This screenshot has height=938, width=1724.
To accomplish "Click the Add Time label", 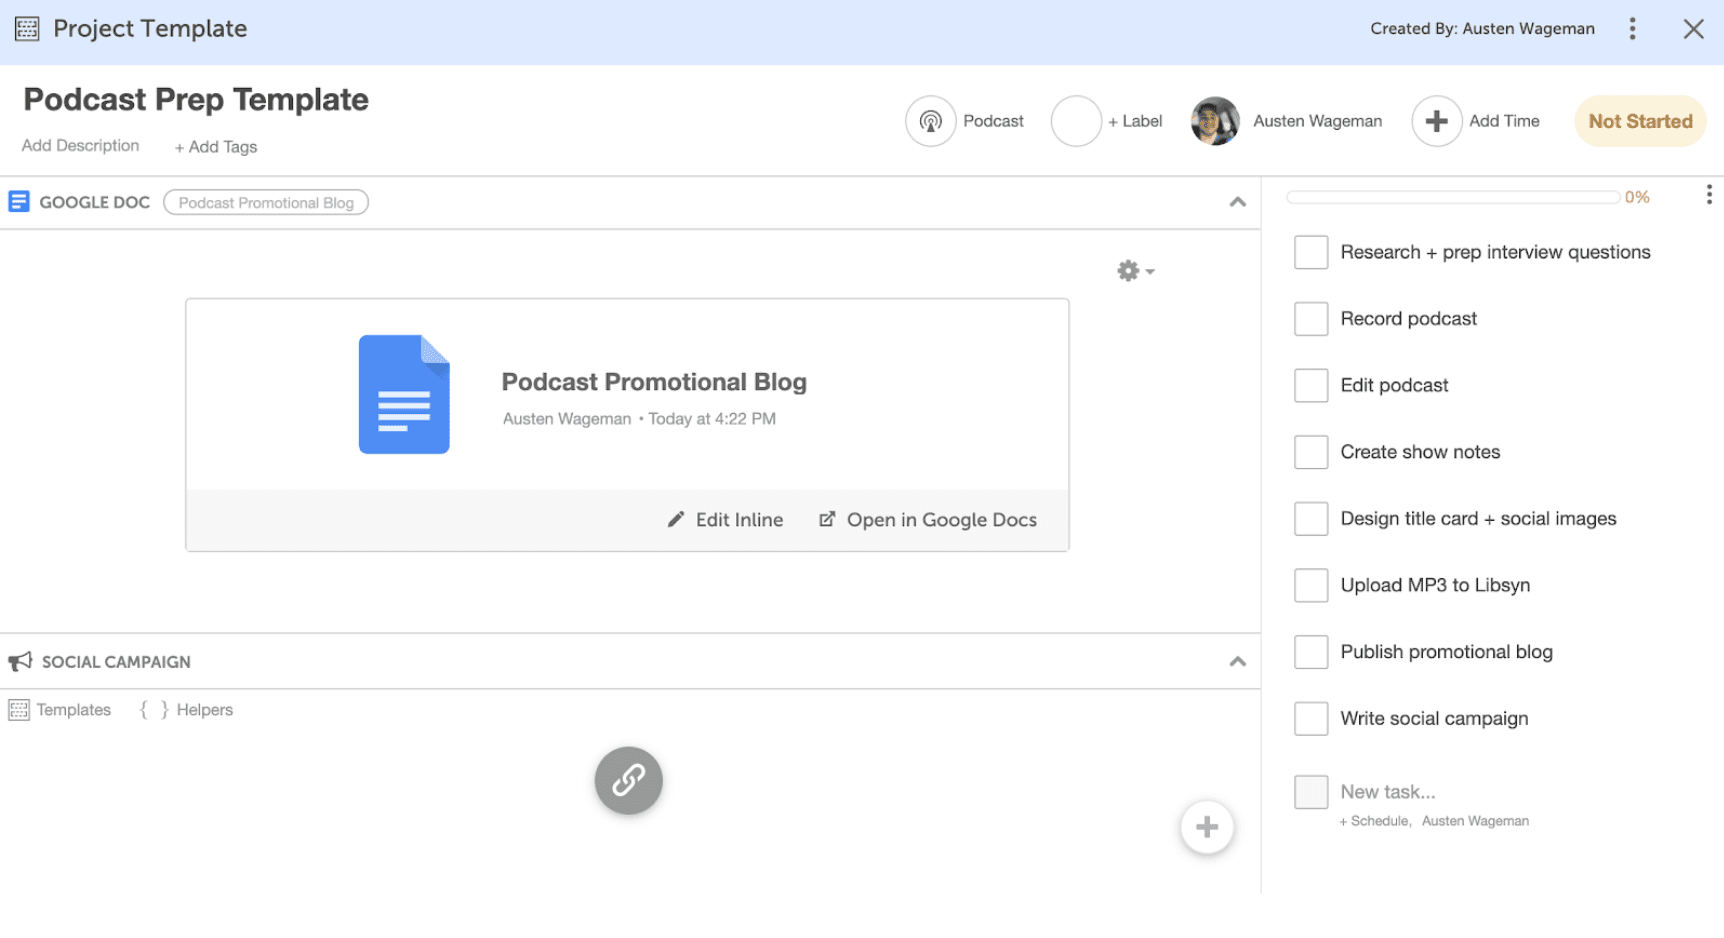I will [1504, 121].
